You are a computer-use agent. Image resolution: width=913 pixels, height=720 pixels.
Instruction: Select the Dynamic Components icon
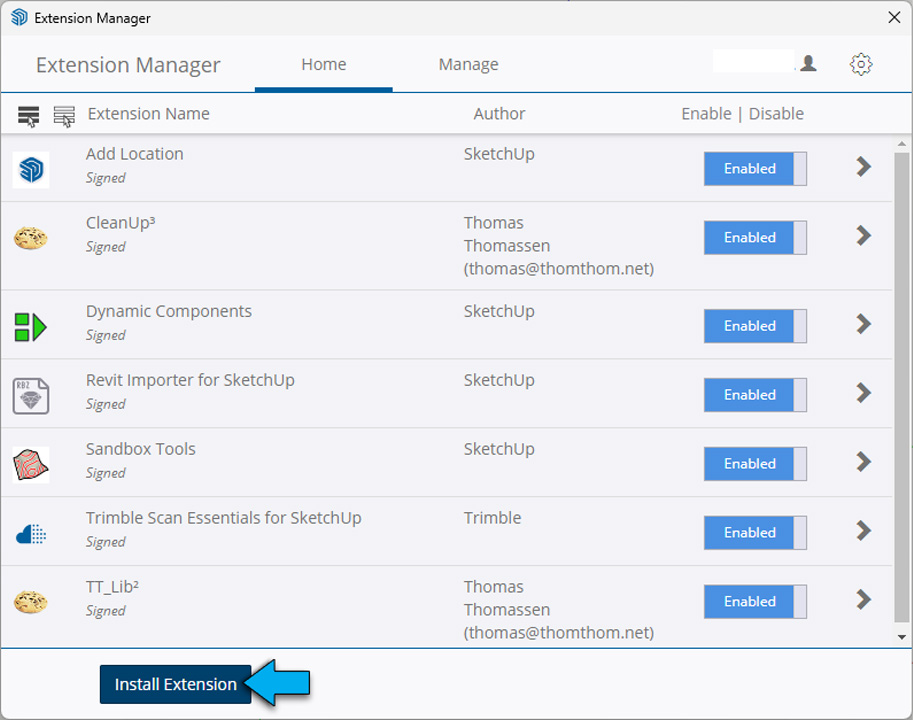coord(31,326)
